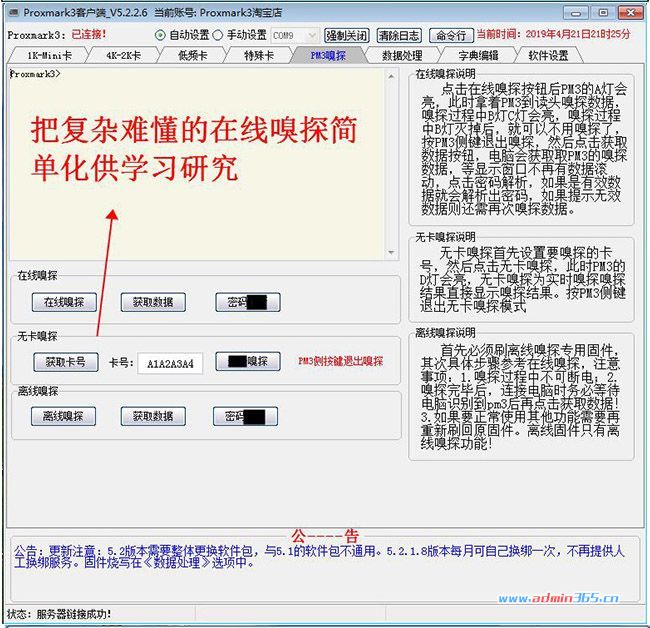This screenshot has width=650, height=628.
Task: Open the 字典编辑 tab
Action: pyautogui.click(x=478, y=55)
